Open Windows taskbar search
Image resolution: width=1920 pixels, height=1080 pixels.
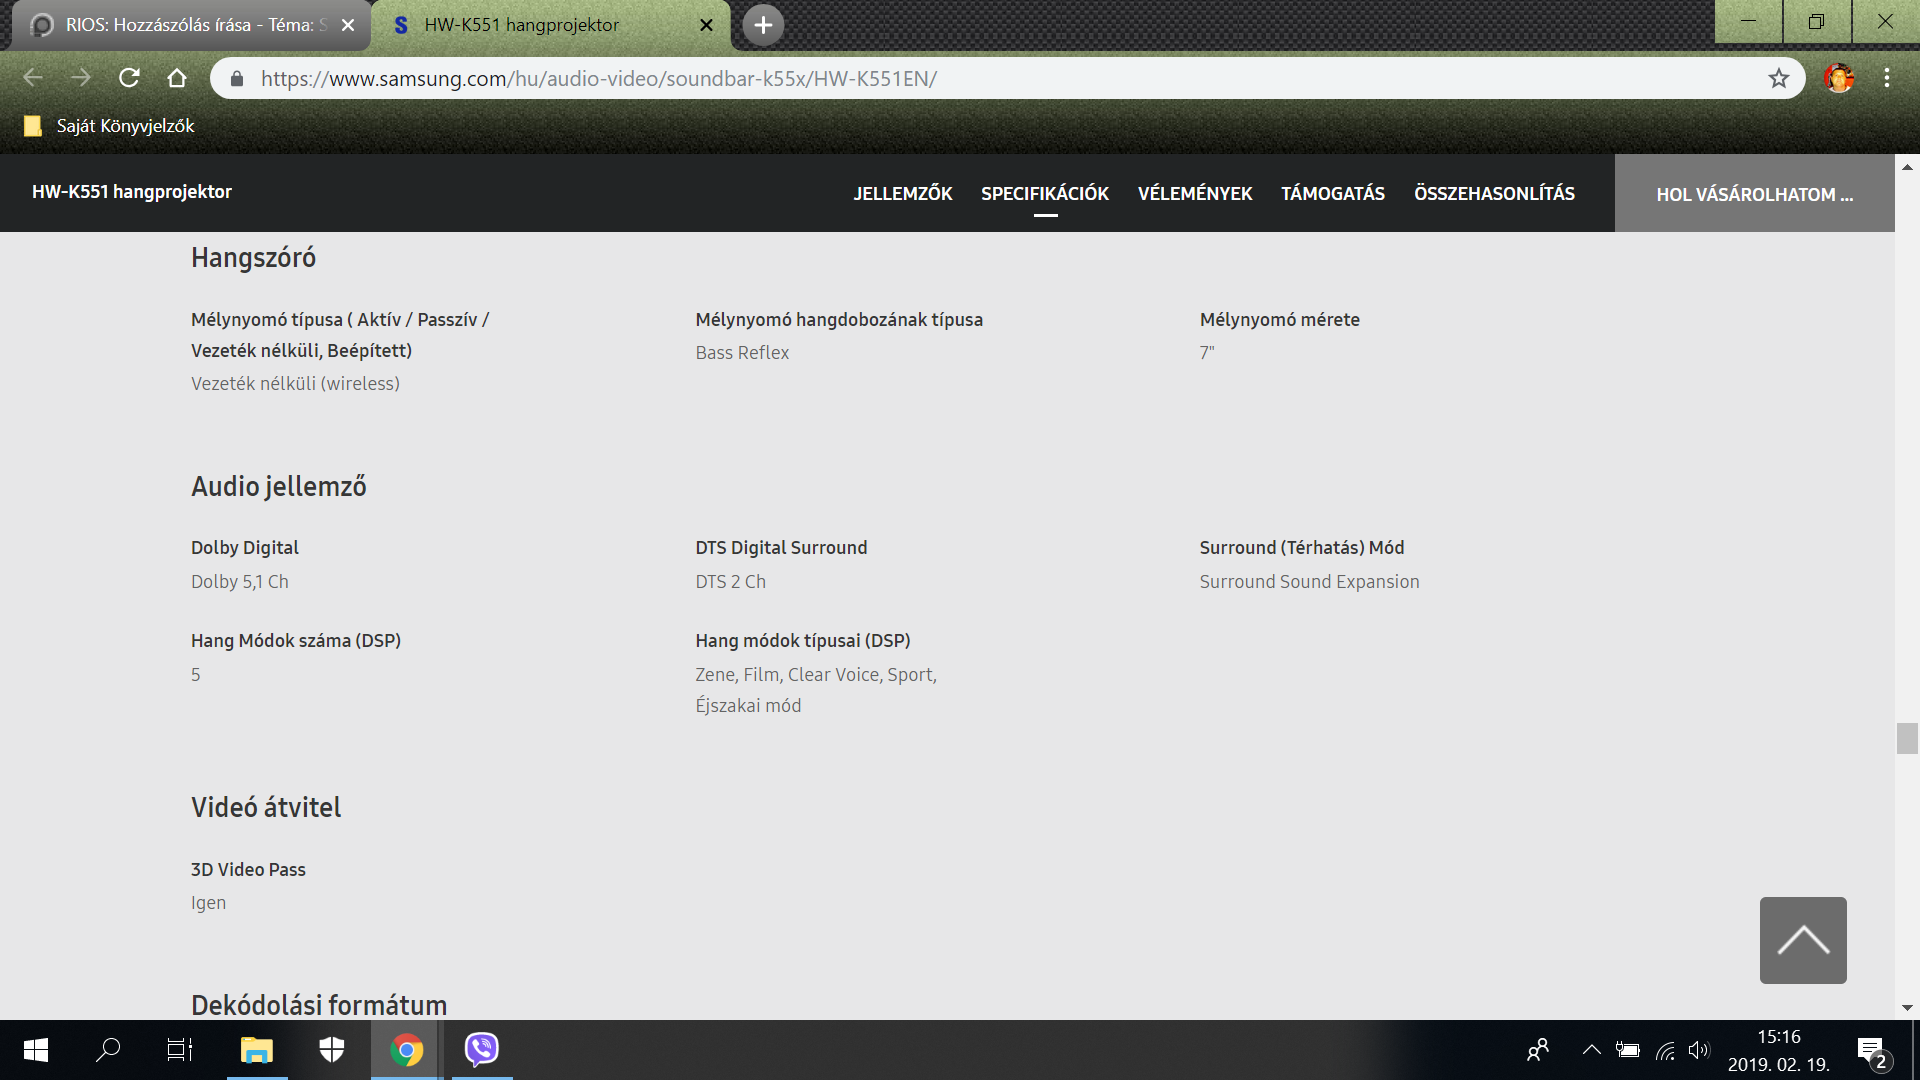108,1050
